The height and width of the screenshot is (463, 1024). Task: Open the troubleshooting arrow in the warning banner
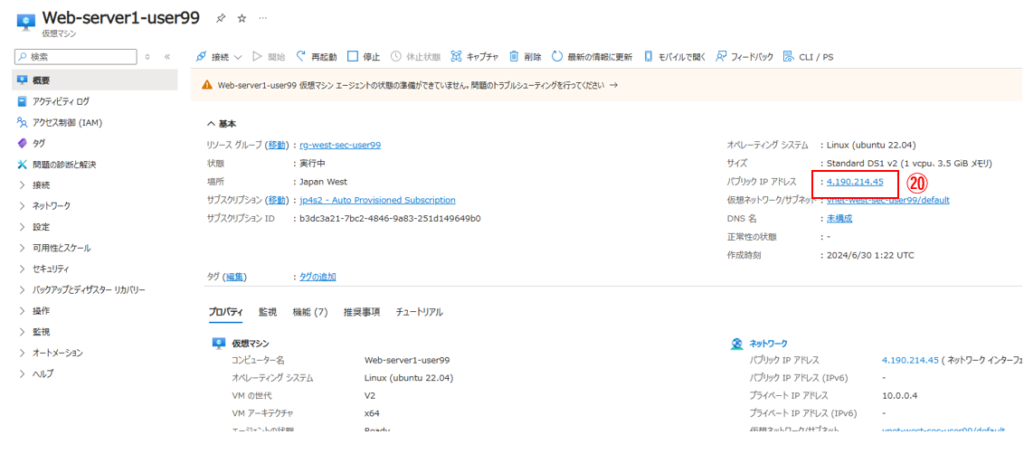tap(613, 85)
